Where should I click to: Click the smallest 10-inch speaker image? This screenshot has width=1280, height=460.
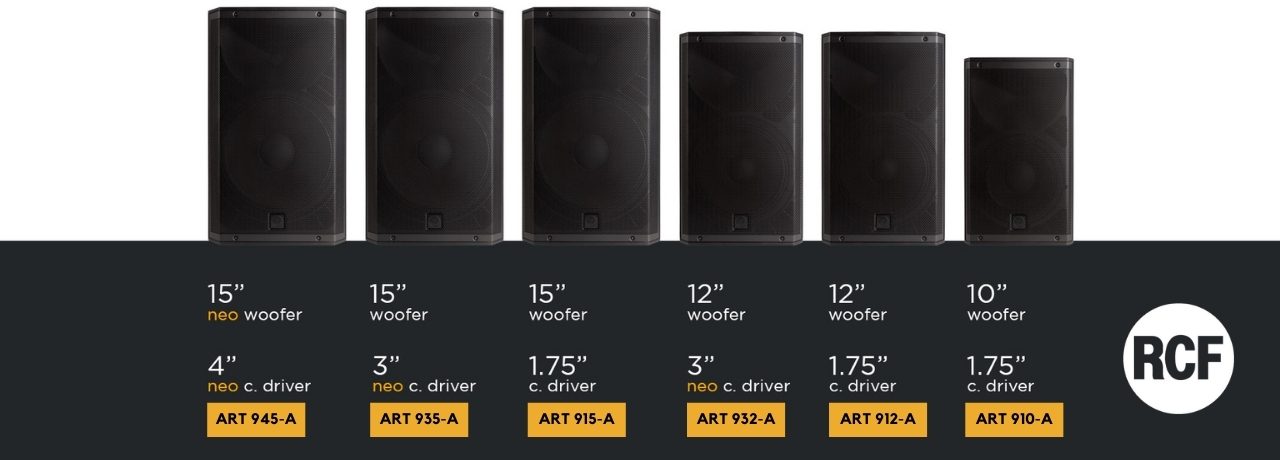(1018, 150)
